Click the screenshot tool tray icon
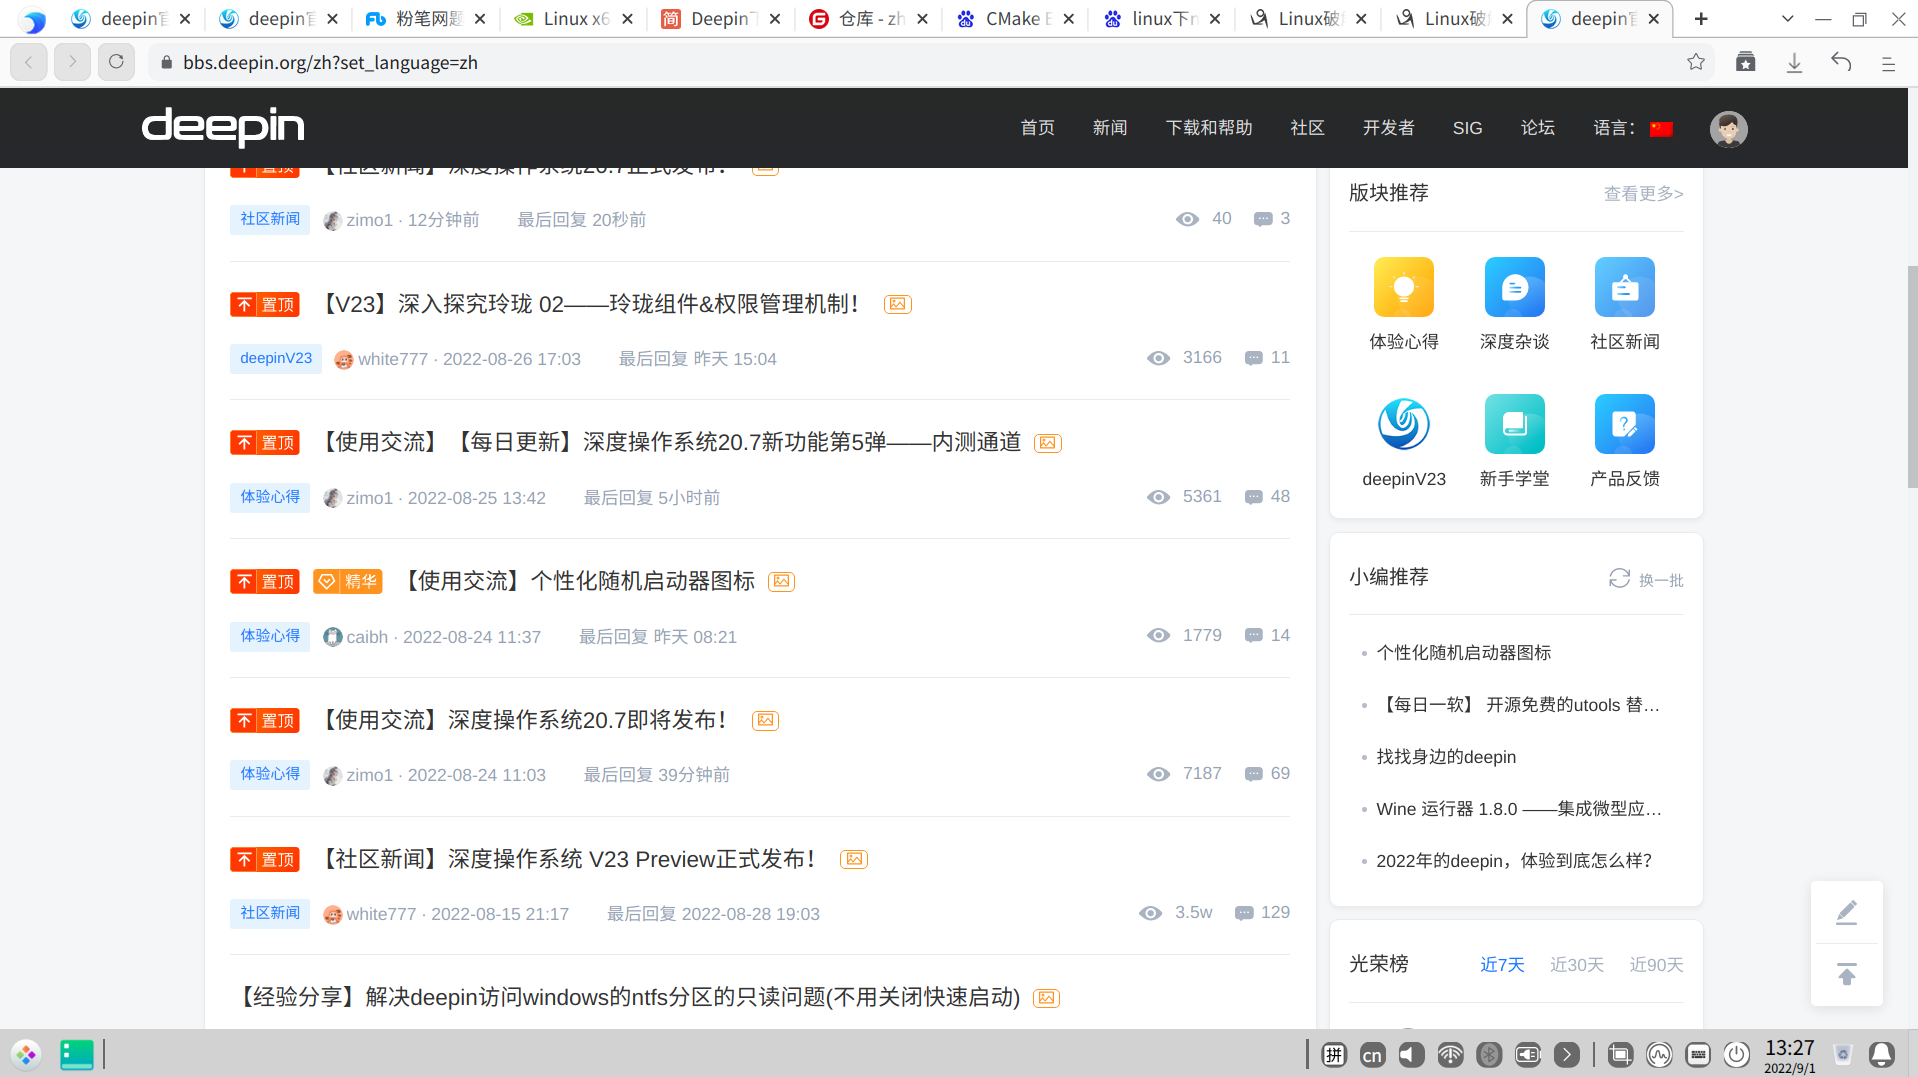This screenshot has width=1918, height=1077. tap(1620, 1054)
